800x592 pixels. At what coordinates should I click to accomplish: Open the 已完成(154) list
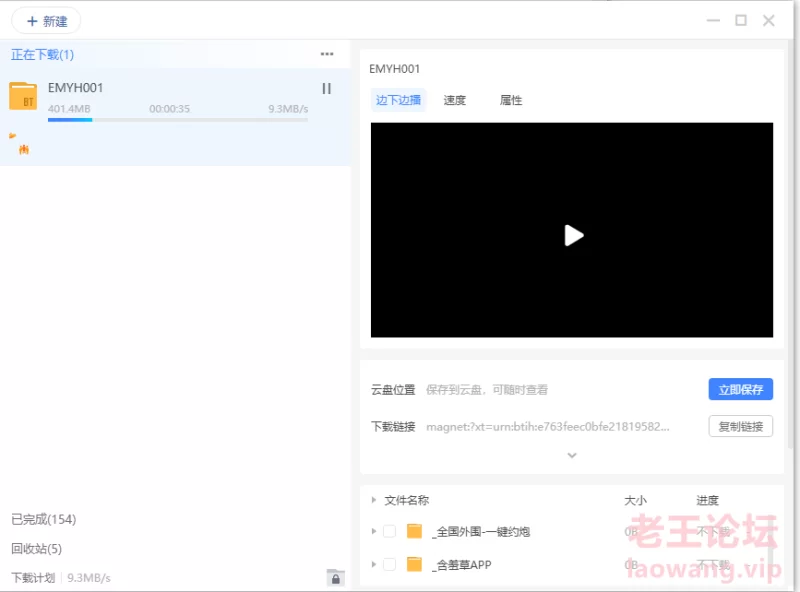coord(43,520)
